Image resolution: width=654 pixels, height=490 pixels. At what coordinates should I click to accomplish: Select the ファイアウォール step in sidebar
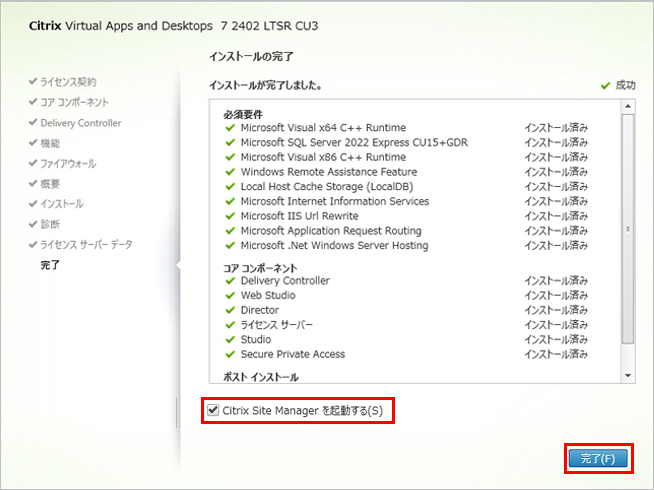(68, 163)
